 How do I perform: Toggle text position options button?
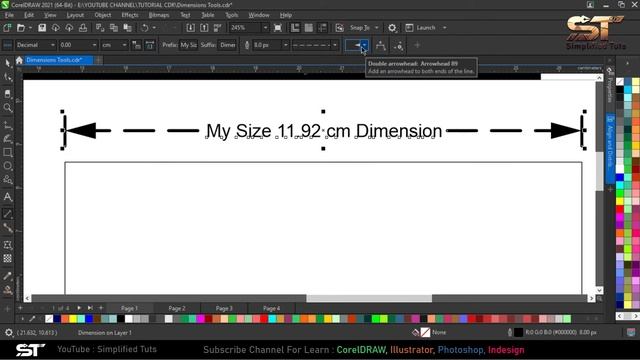380,45
